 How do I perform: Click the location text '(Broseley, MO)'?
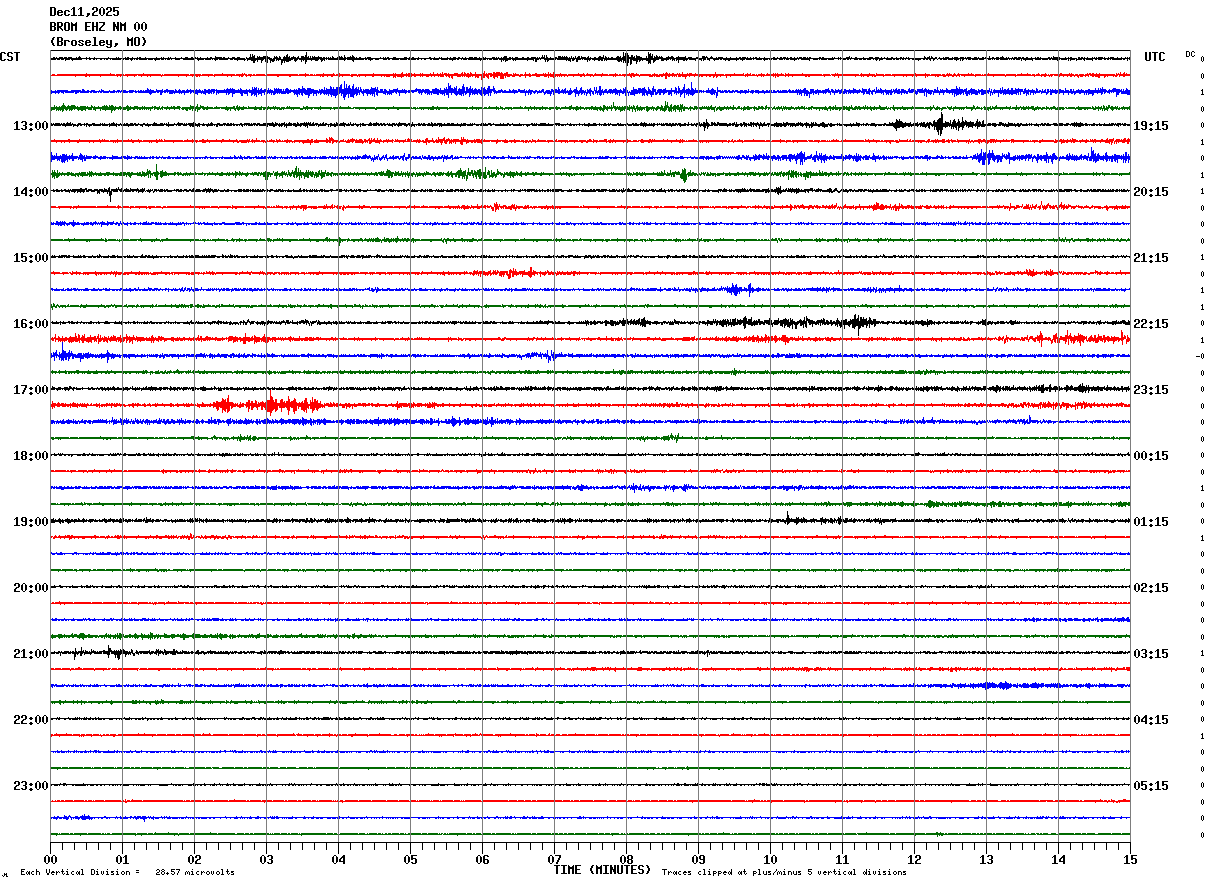[x=98, y=42]
